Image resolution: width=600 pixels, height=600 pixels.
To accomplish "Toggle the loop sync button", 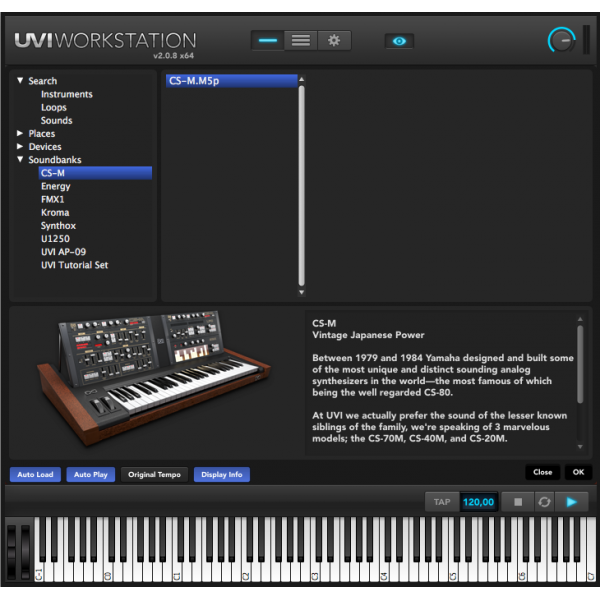I will tap(544, 502).
